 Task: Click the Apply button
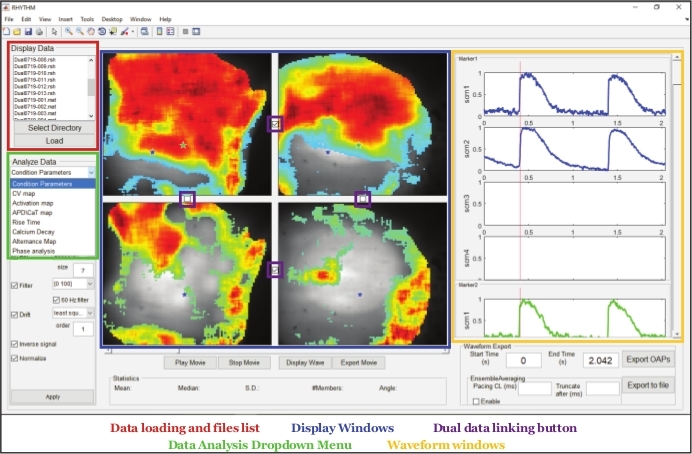[53, 397]
